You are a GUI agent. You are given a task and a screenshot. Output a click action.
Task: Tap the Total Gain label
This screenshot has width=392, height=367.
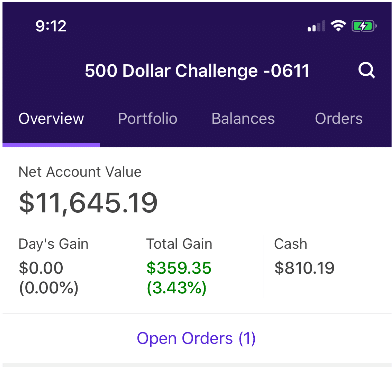coord(179,244)
